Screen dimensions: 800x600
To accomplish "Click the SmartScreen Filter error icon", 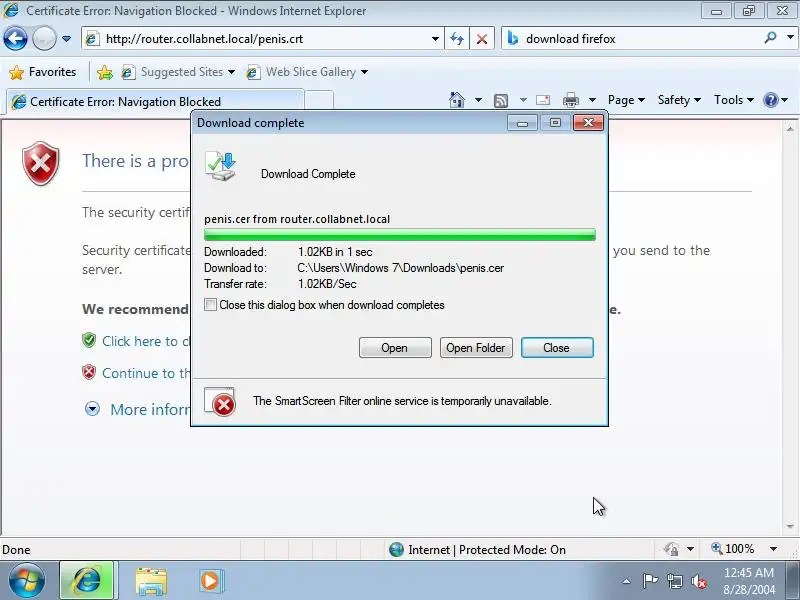I will (x=220, y=402).
